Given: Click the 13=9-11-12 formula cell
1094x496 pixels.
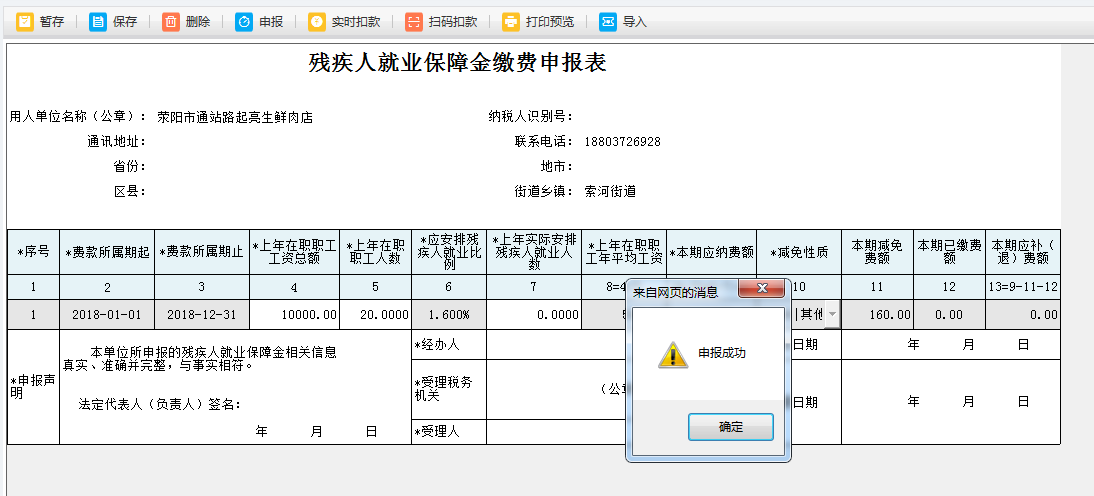Looking at the screenshot, I should 1023,287.
